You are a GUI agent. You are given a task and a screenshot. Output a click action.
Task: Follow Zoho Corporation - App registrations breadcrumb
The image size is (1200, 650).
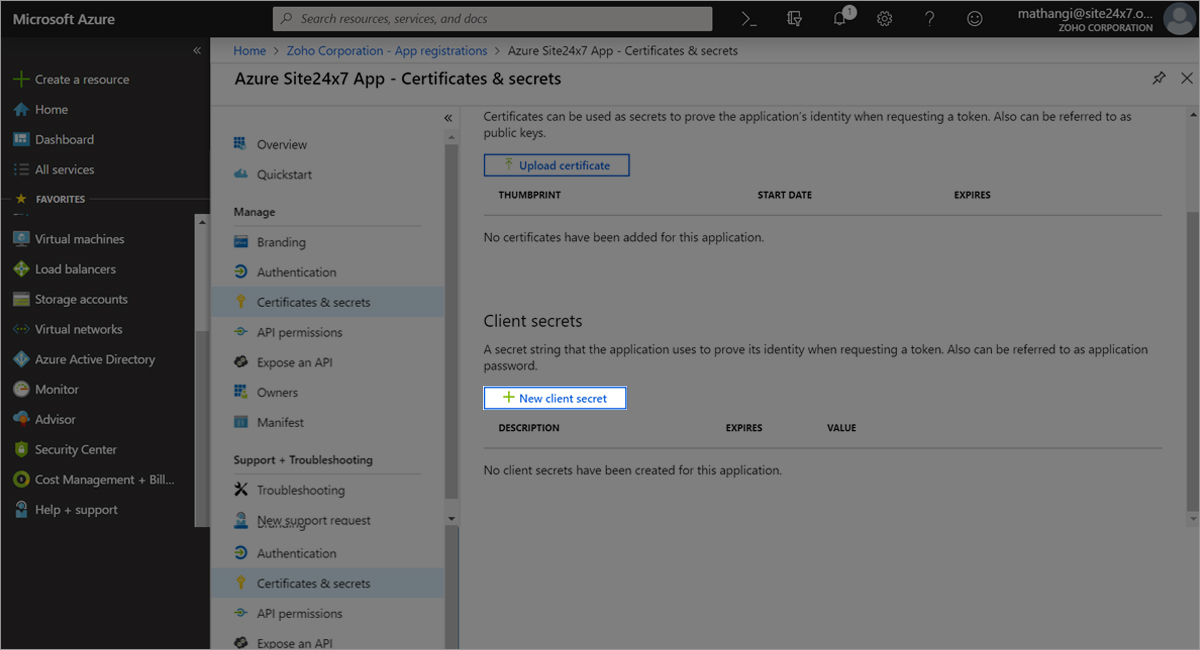pos(386,50)
